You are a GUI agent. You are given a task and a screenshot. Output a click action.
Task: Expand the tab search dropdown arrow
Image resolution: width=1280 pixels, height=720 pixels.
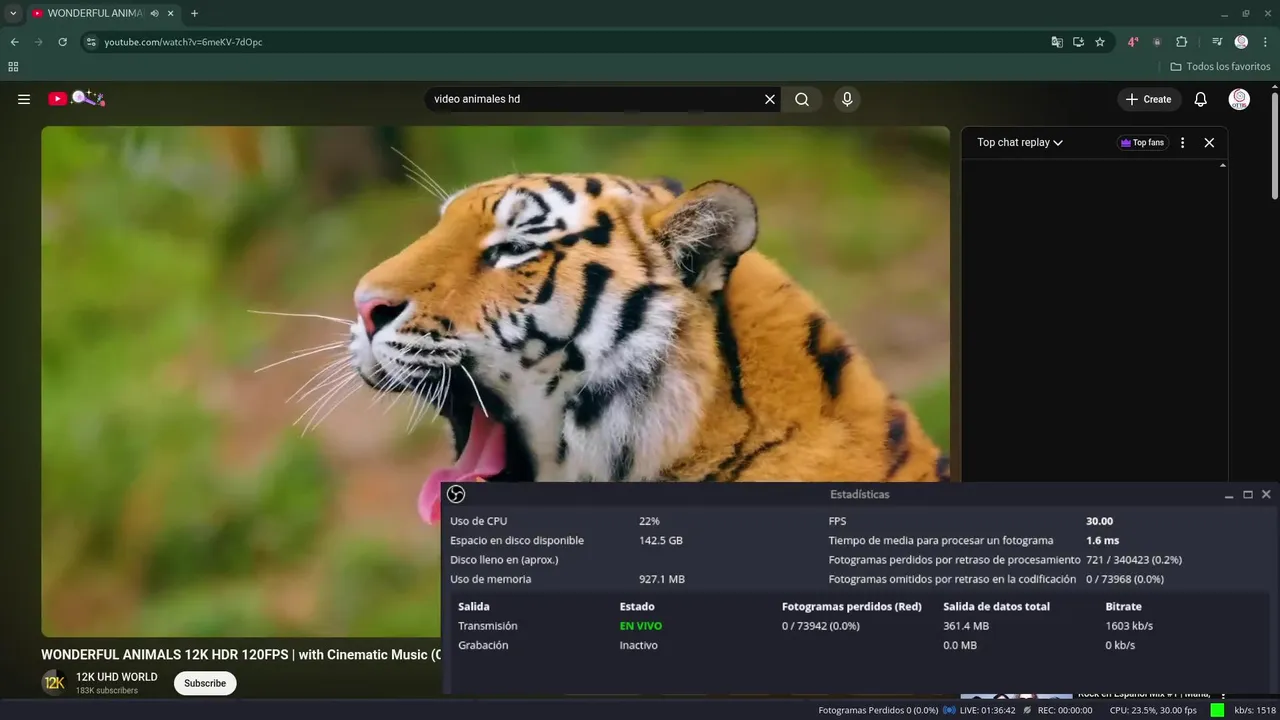pos(13,13)
